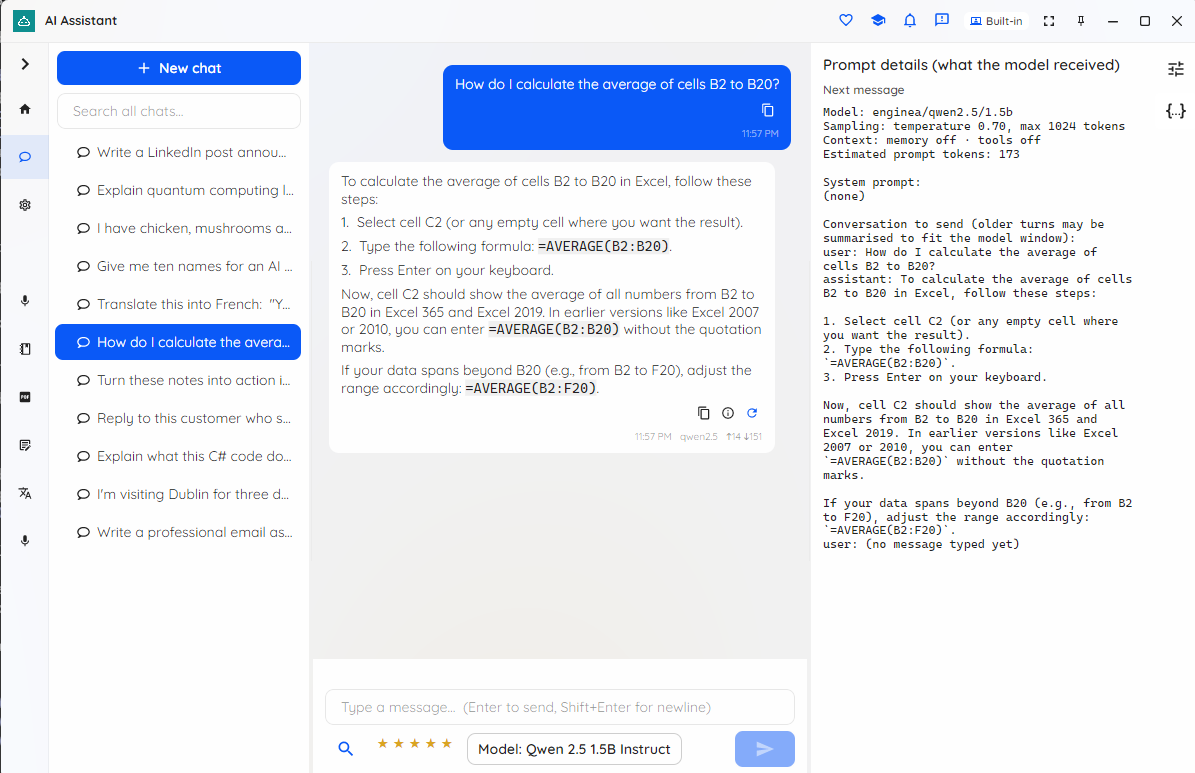Viewport: 1195px width, 773px height.
Task: Click the AI Assistant app logo
Action: [24, 21]
